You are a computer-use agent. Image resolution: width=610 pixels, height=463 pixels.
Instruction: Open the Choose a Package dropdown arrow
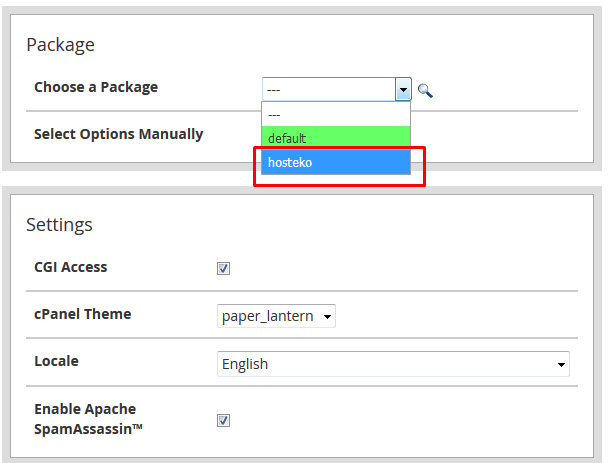[403, 89]
